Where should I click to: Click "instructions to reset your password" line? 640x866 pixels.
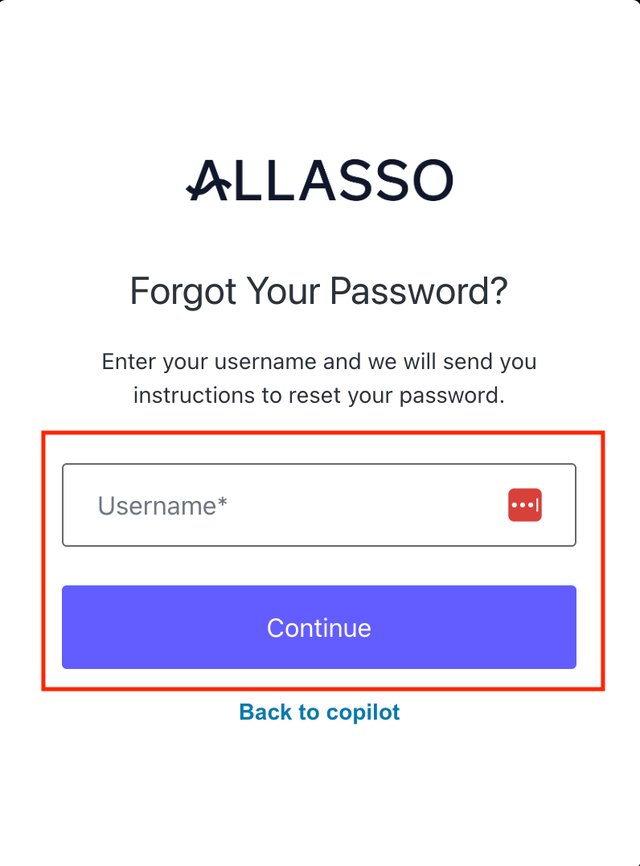pos(319,395)
